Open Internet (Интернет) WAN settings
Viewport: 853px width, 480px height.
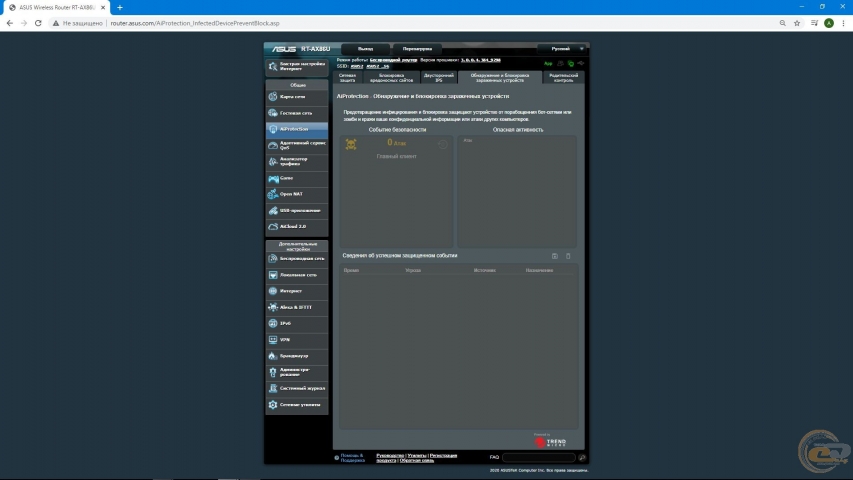point(296,291)
